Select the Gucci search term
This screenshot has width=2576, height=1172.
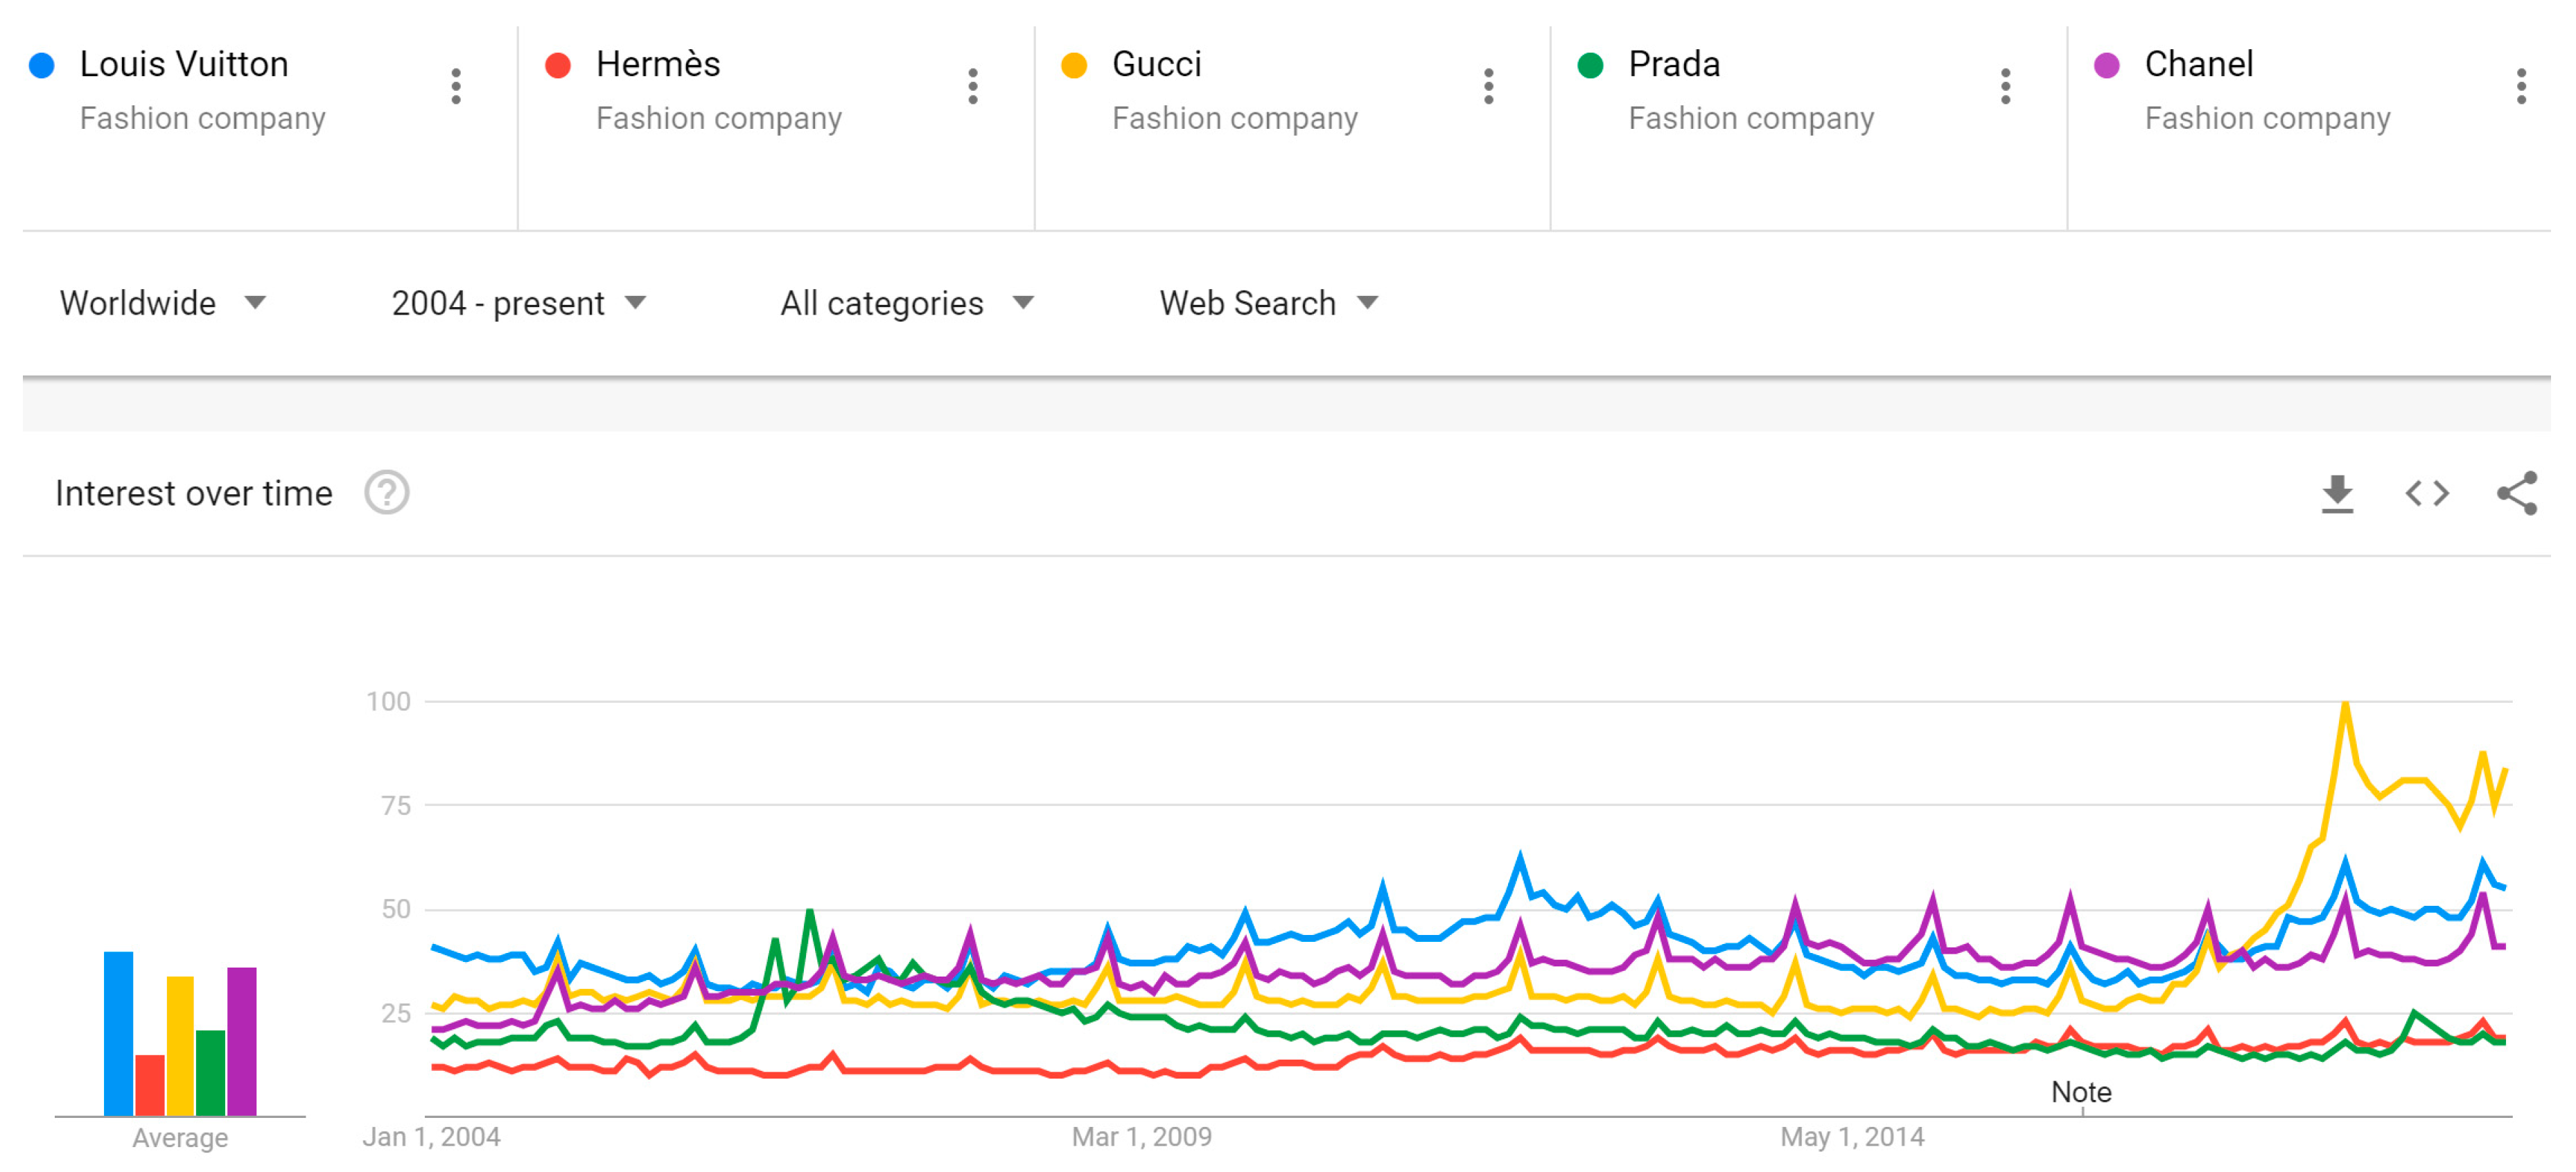(x=1156, y=65)
